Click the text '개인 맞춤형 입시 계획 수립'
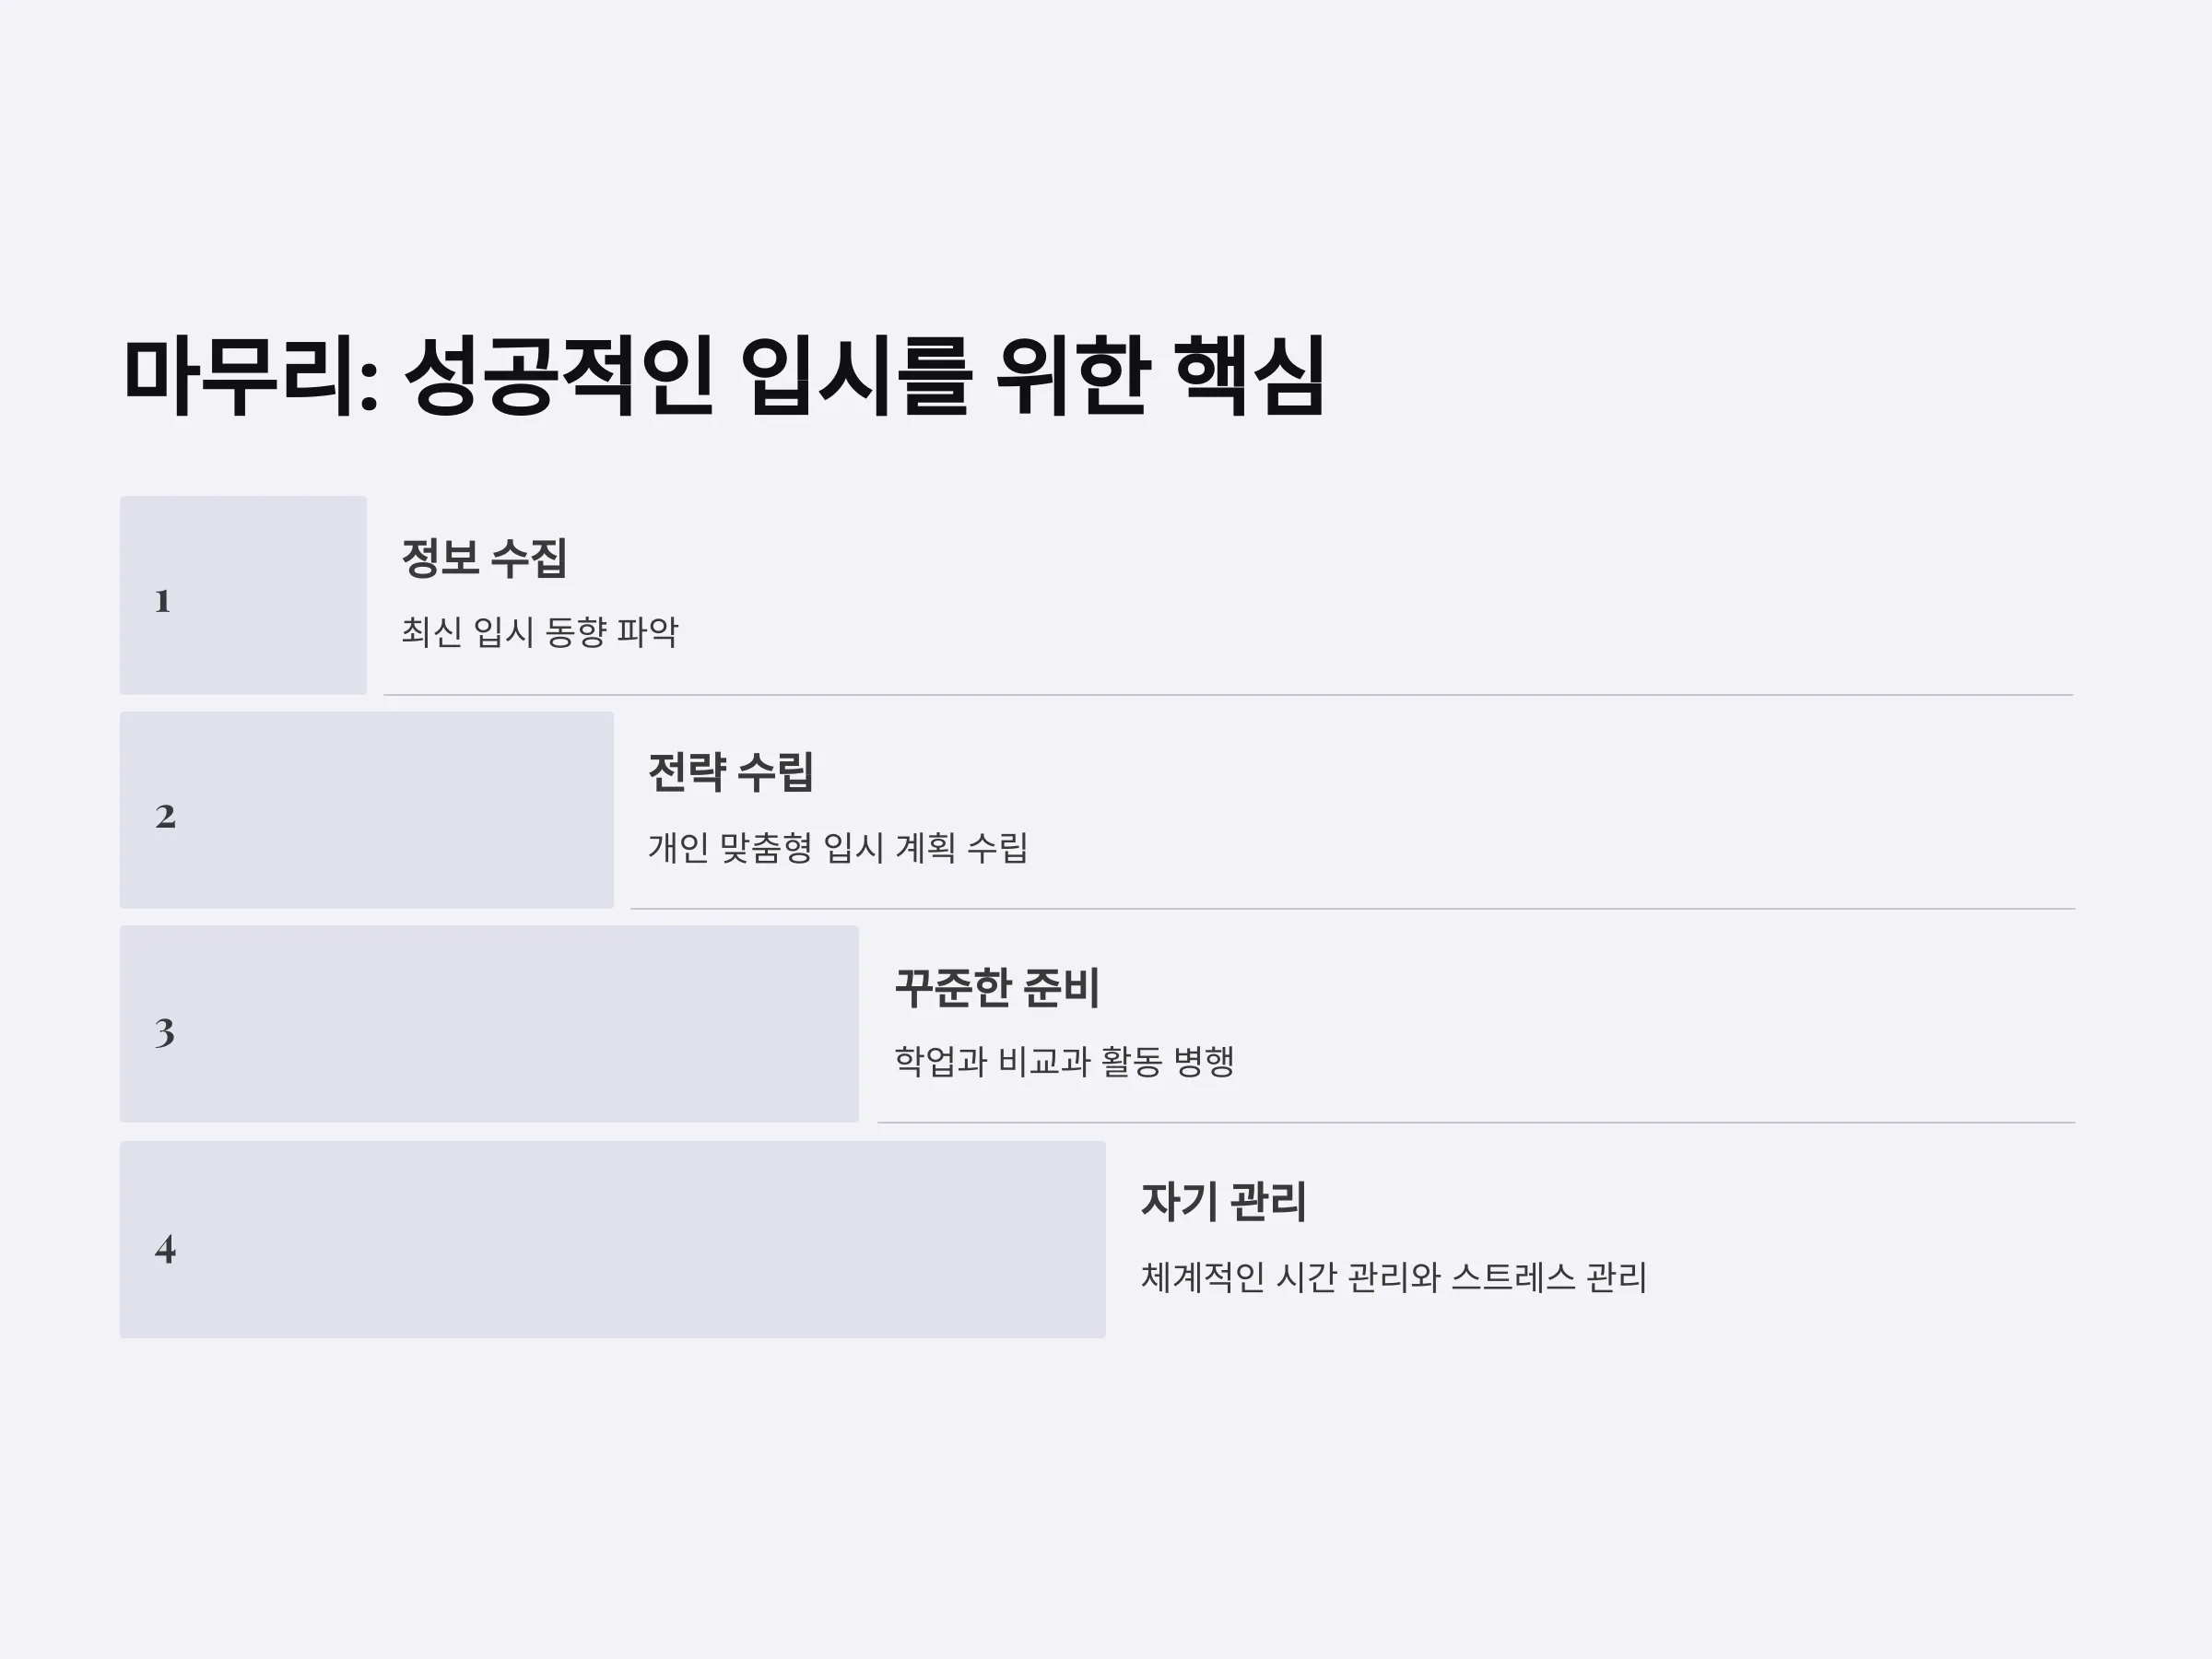Screen dimensions: 2212x1659 838,848
